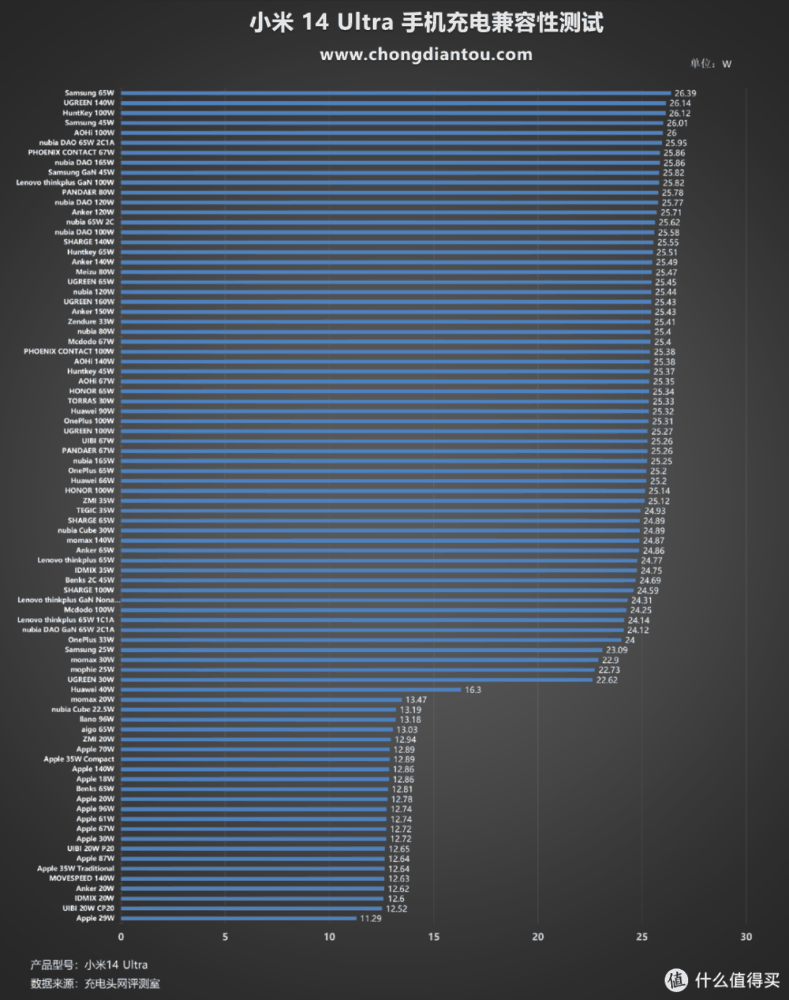Screen dimensions: 789x1000
Task: Select the Samsung 65W bar label
Action: [92, 93]
